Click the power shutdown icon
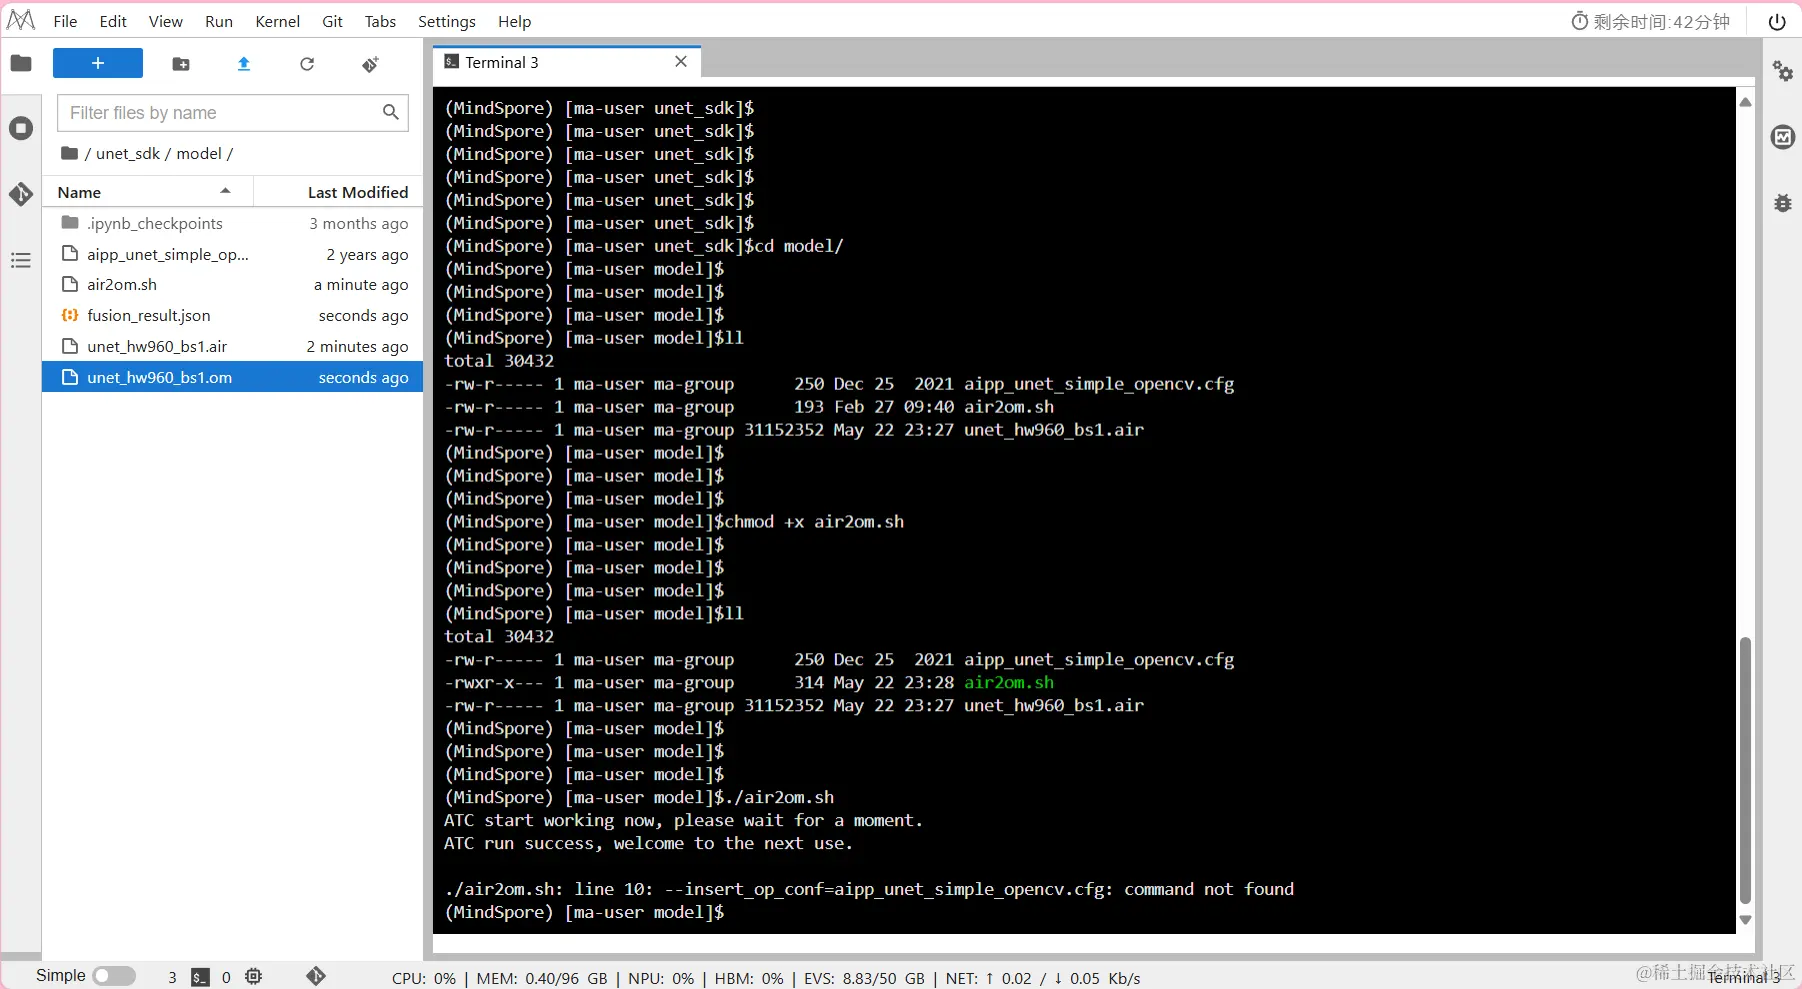 click(1777, 21)
